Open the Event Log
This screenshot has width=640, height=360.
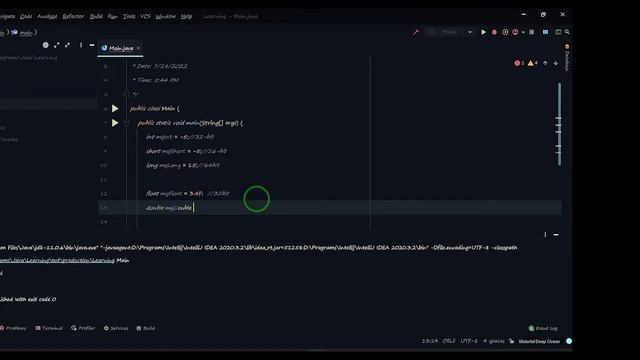click(543, 328)
